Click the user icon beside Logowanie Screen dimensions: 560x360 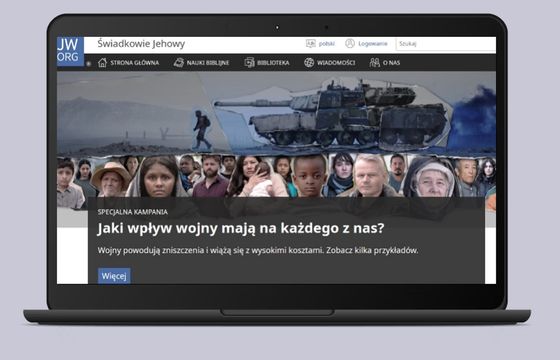[x=350, y=44]
